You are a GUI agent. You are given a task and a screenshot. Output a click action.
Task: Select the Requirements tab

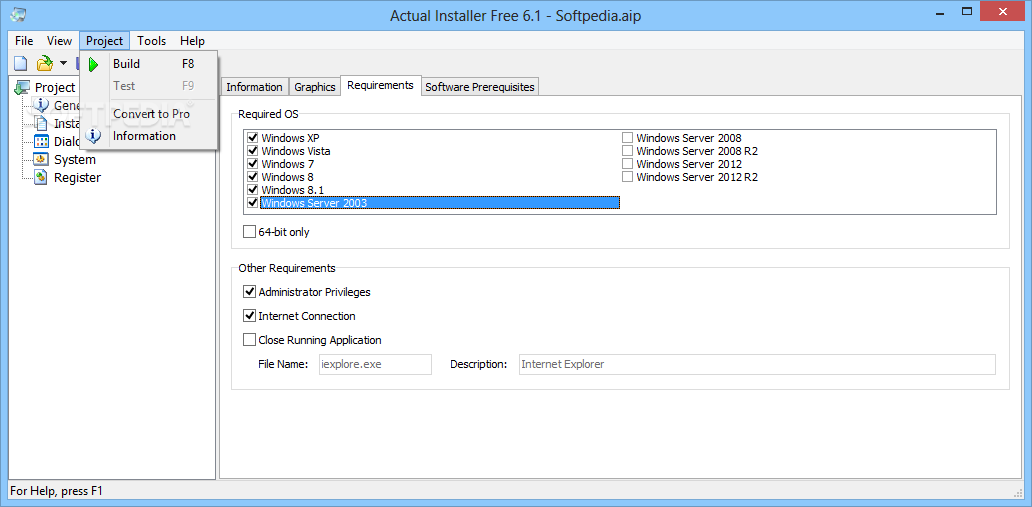[x=380, y=86]
